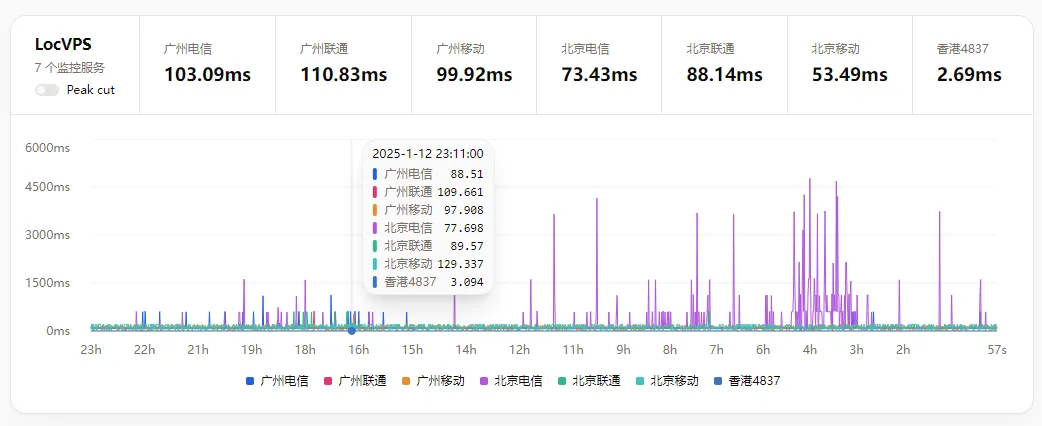Select the 北京移动 53.49ms stat card
The image size is (1042, 426).
click(x=850, y=65)
